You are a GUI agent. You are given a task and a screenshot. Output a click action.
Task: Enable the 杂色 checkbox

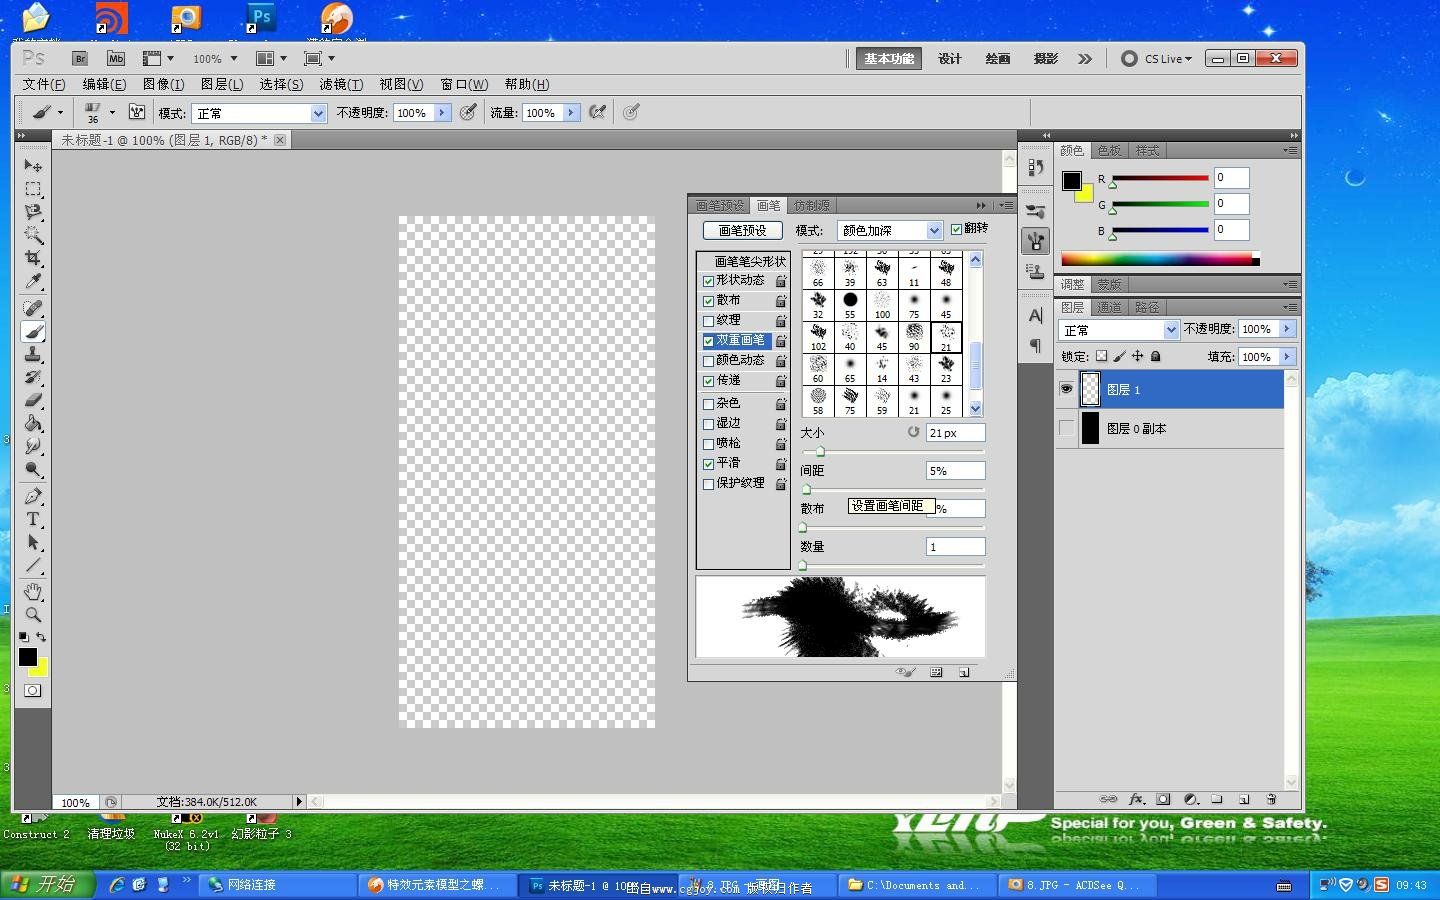pos(708,404)
